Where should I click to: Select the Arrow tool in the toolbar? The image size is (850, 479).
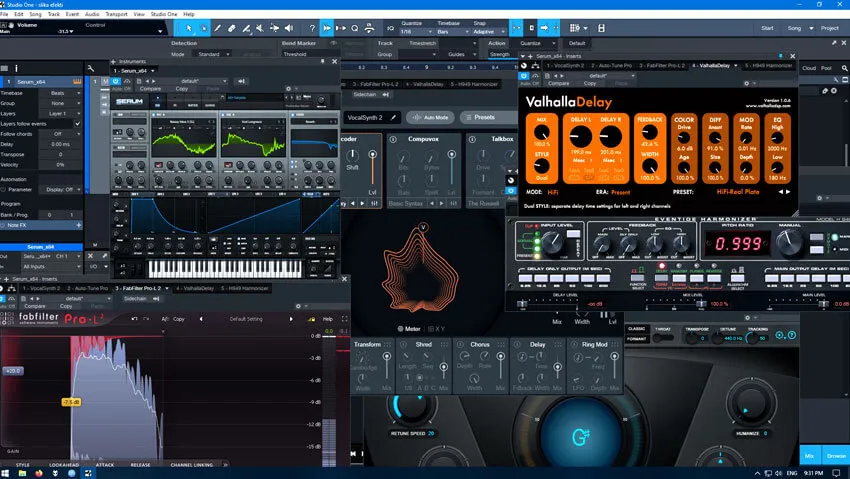pyautogui.click(x=189, y=28)
